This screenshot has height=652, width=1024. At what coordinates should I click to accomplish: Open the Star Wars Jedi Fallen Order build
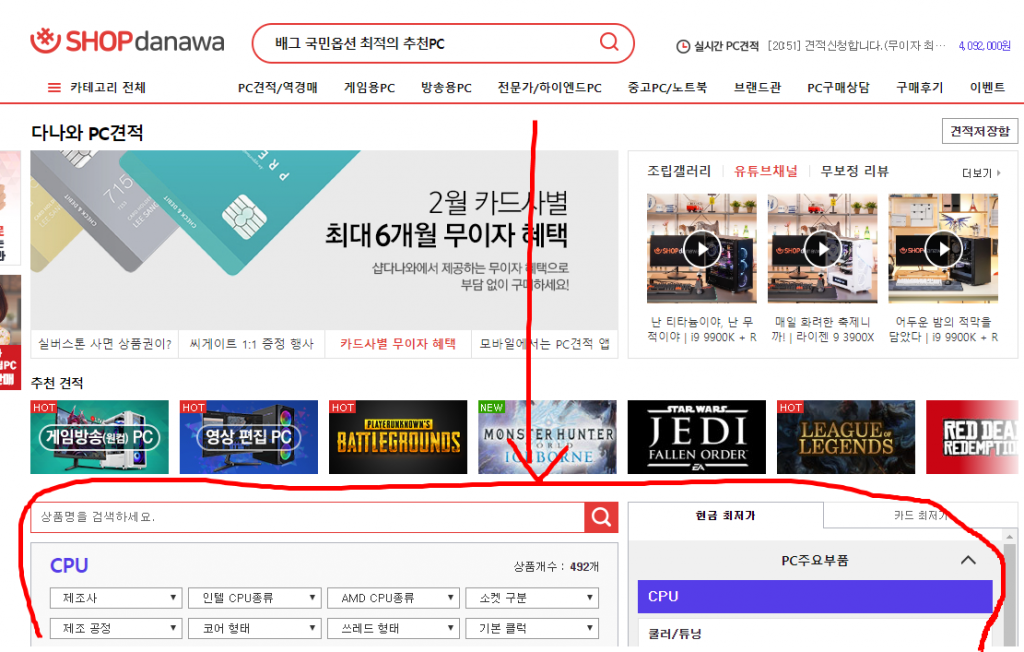point(697,437)
